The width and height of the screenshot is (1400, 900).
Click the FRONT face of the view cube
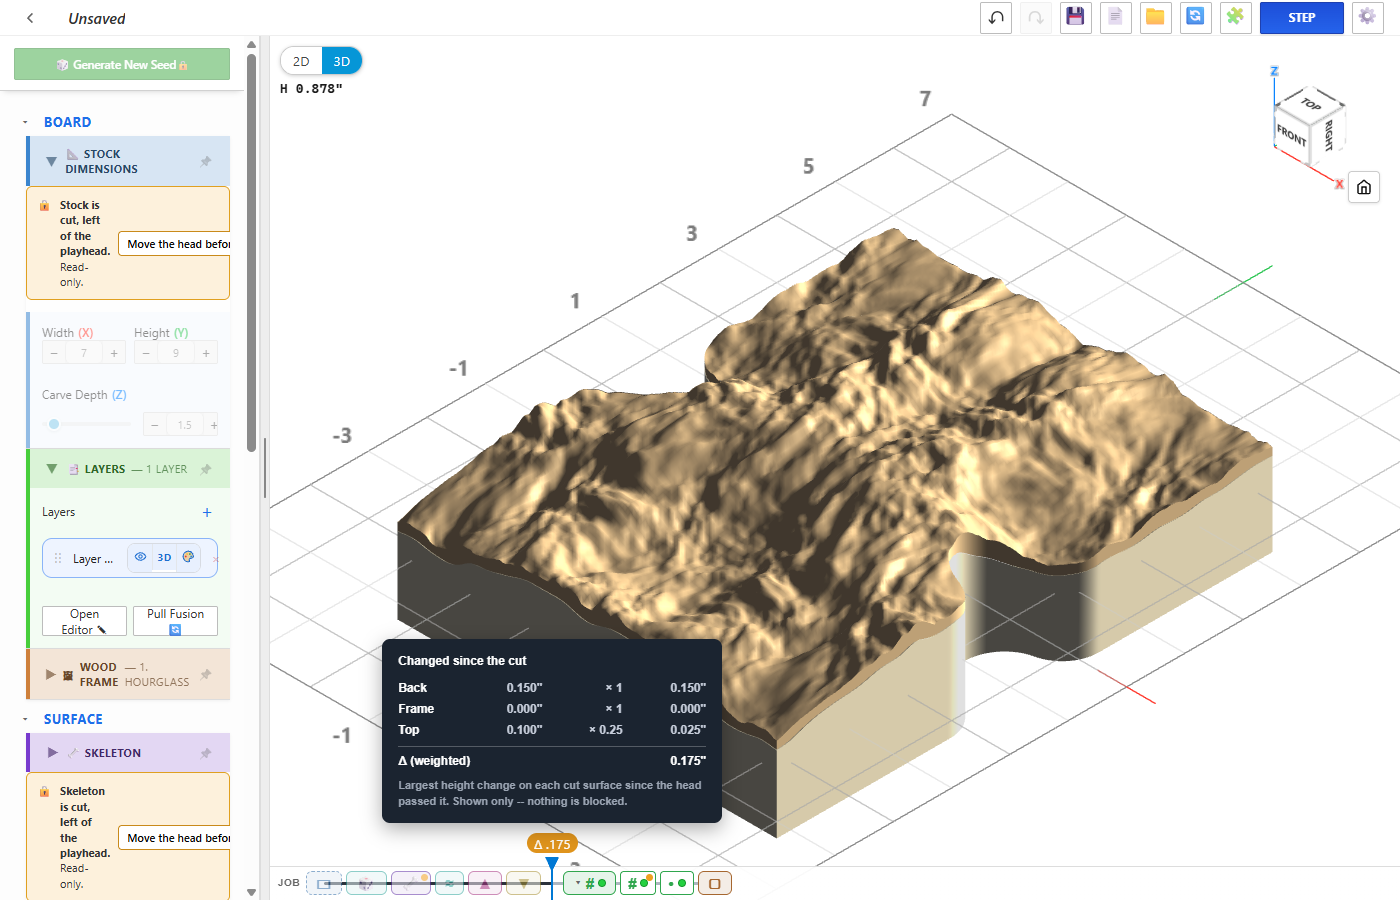[x=1291, y=134]
